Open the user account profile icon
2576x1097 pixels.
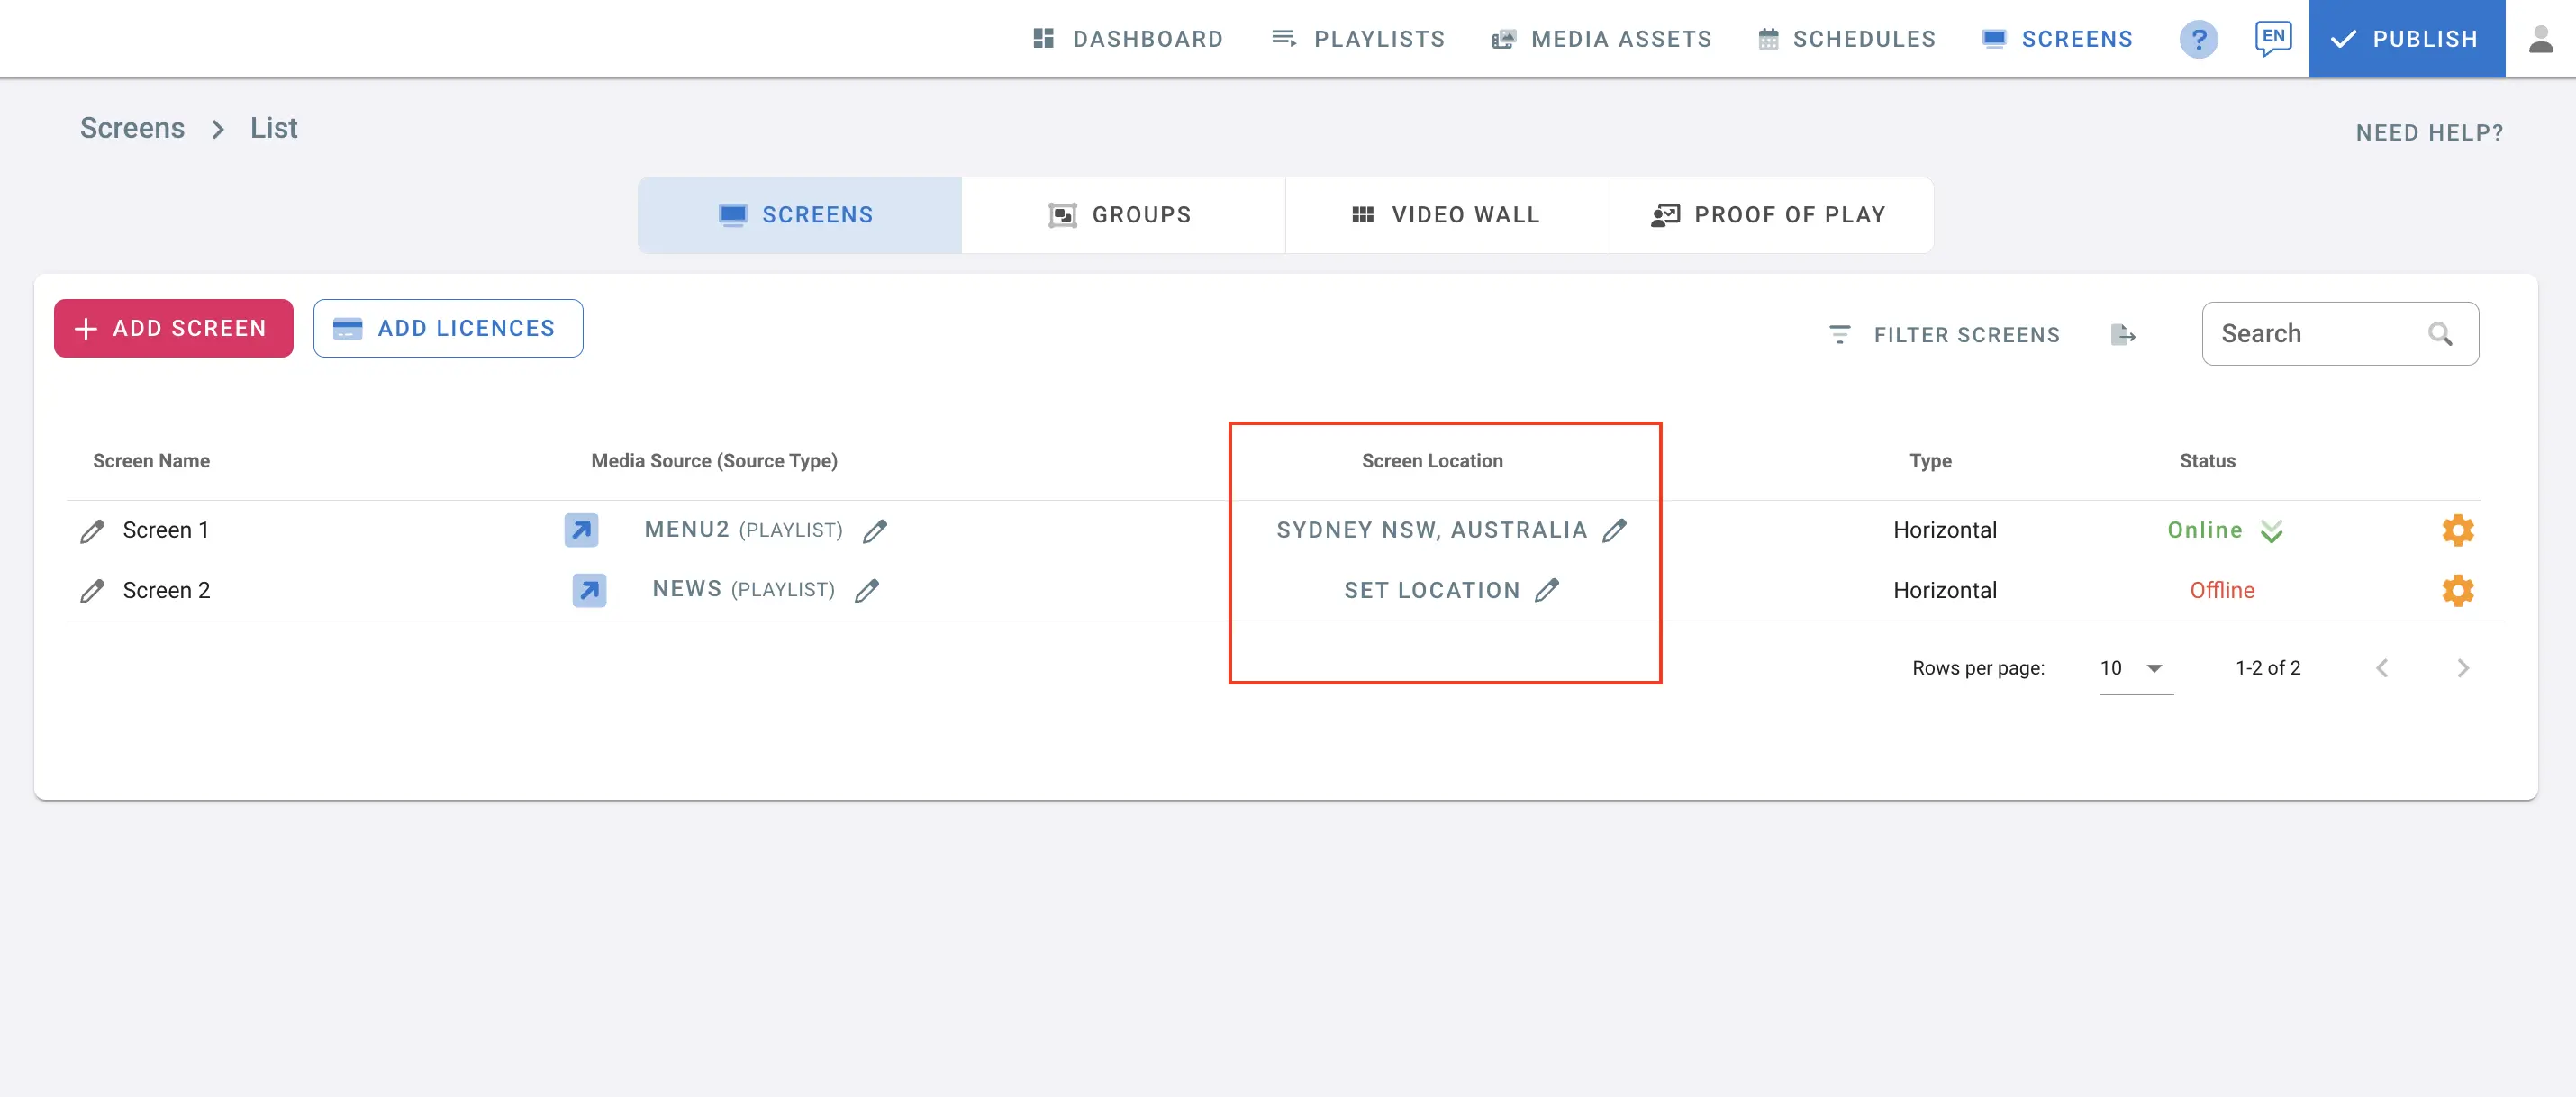click(2540, 39)
